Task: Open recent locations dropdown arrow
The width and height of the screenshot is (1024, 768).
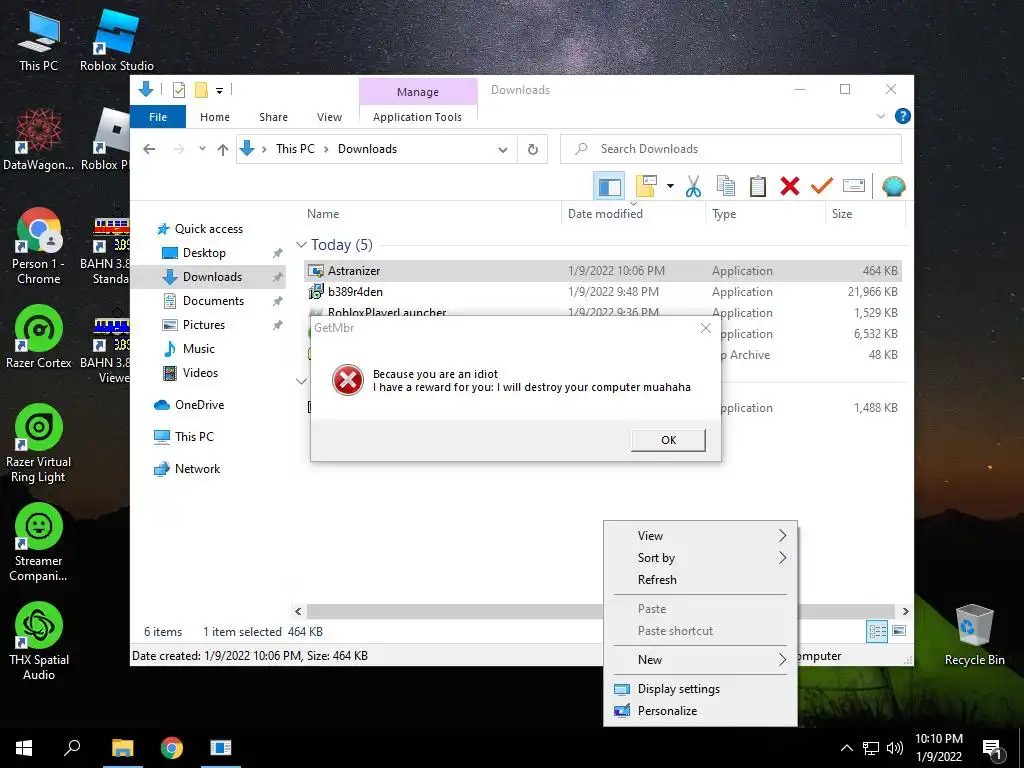Action: click(202, 149)
